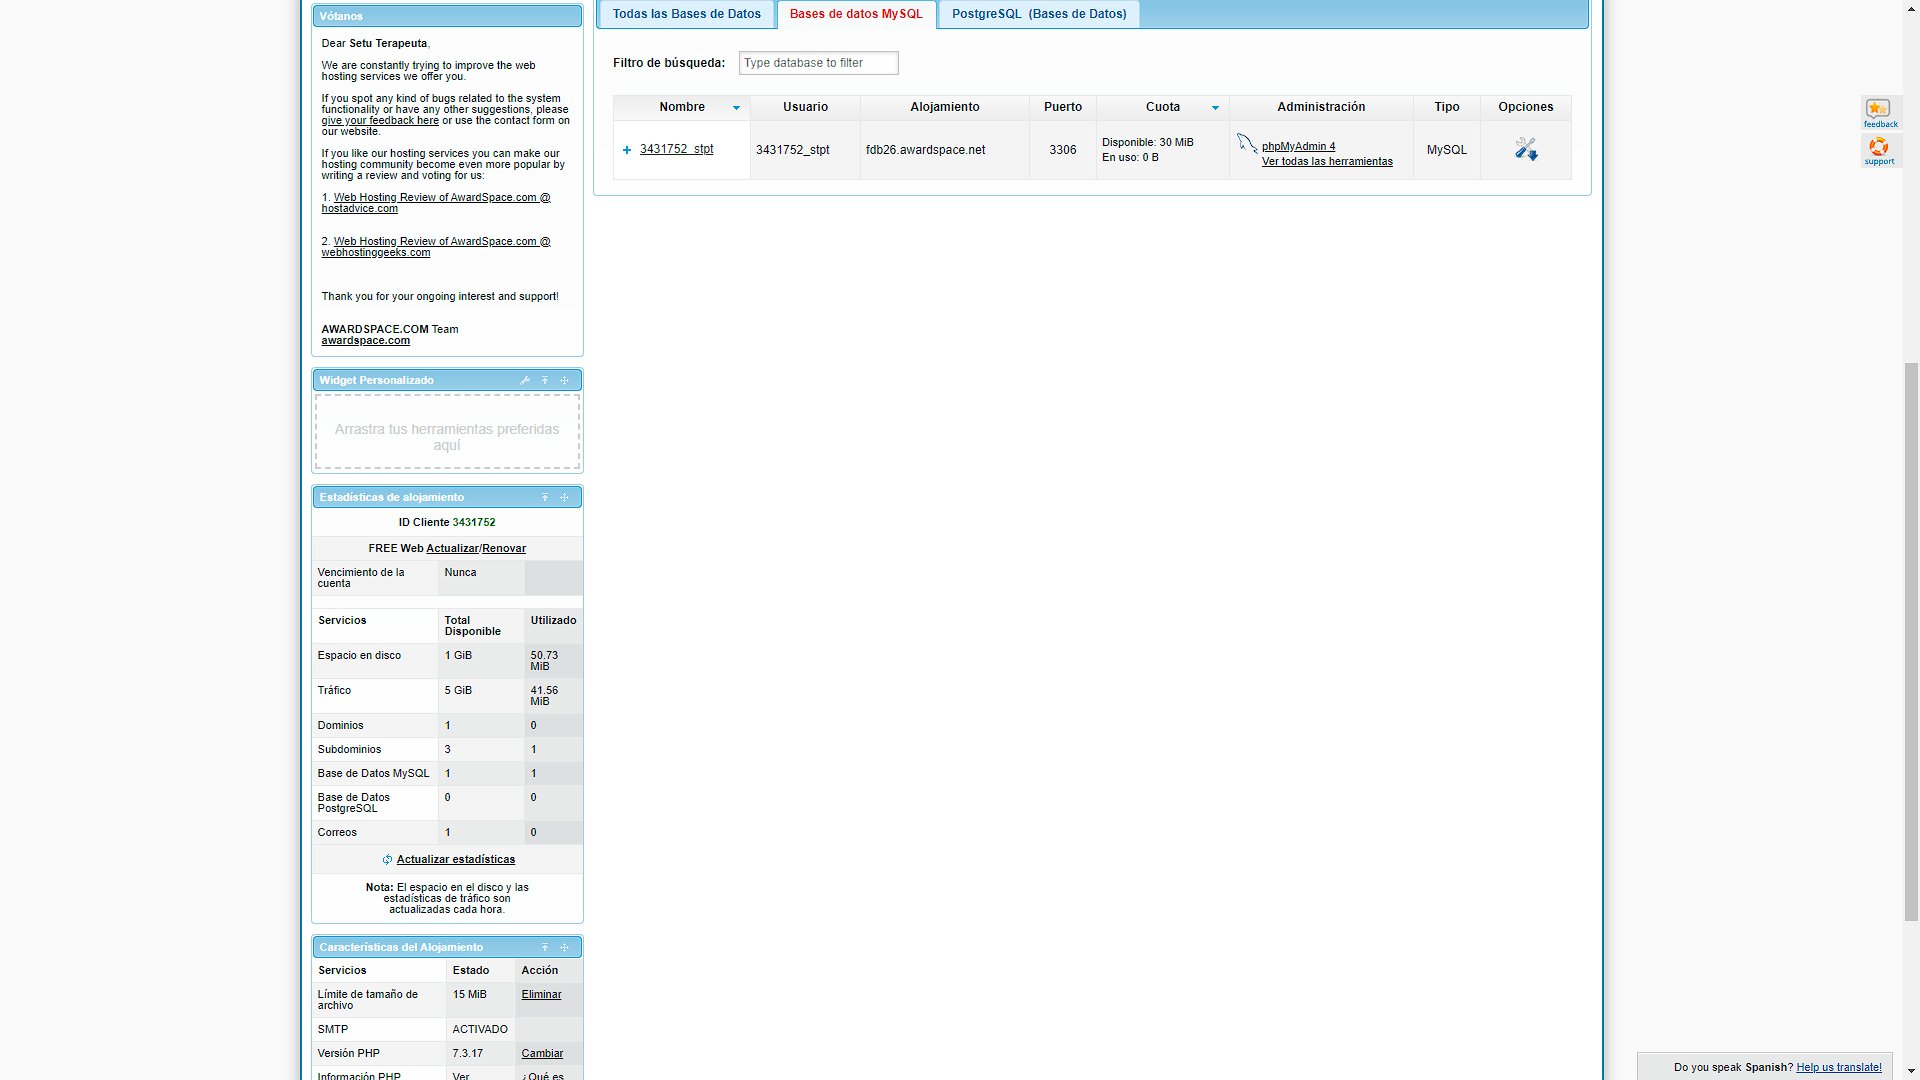Click the page vertical scrollbar thumb
The height and width of the screenshot is (1080, 1920).
1911,640
